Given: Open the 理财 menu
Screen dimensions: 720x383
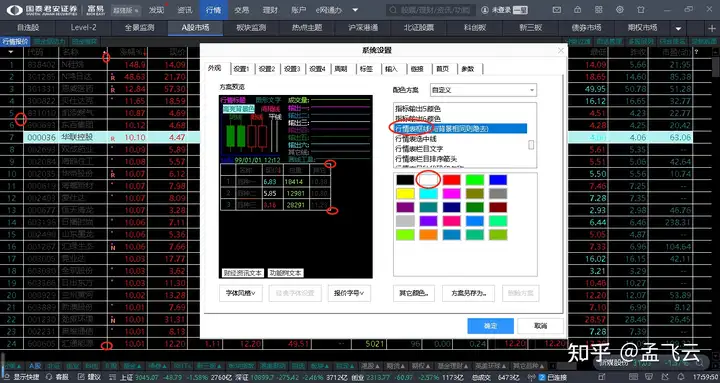Looking at the screenshot, I should click(x=270, y=10).
